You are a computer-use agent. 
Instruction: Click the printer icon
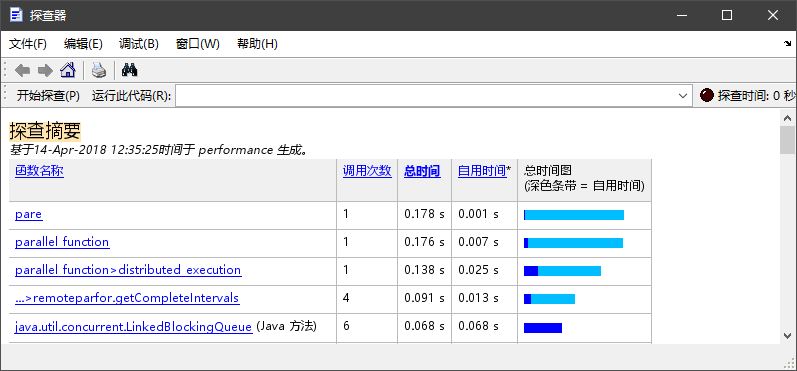point(99,70)
